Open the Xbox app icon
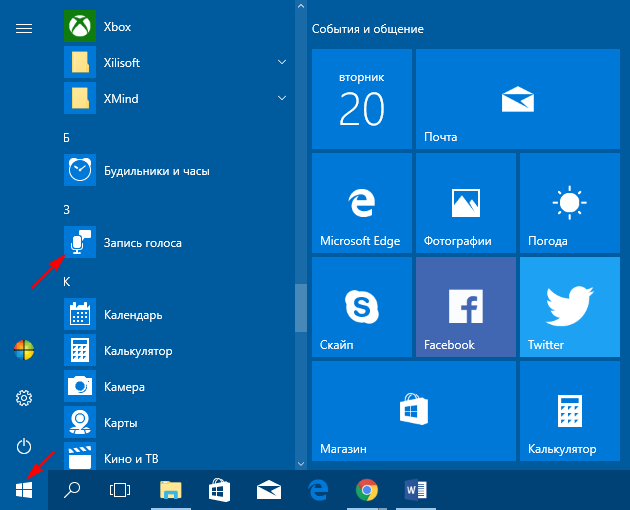The image size is (630, 510). pyautogui.click(x=80, y=27)
